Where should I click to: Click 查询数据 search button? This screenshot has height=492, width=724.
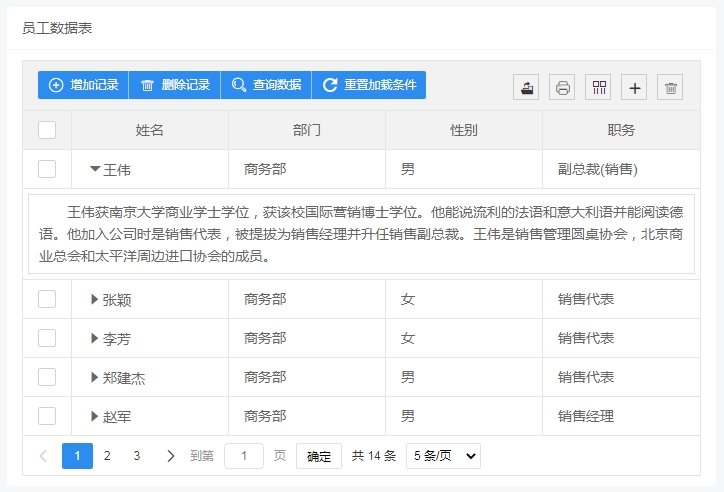tap(266, 85)
